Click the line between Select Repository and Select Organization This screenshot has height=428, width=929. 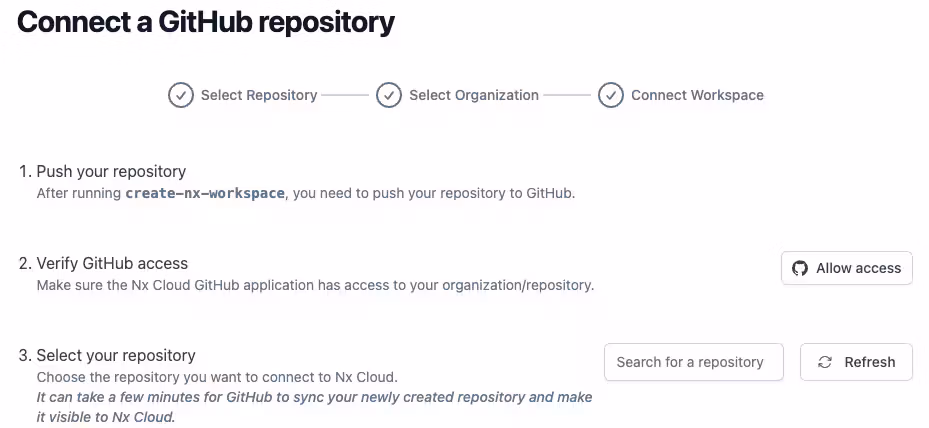pyautogui.click(x=346, y=95)
